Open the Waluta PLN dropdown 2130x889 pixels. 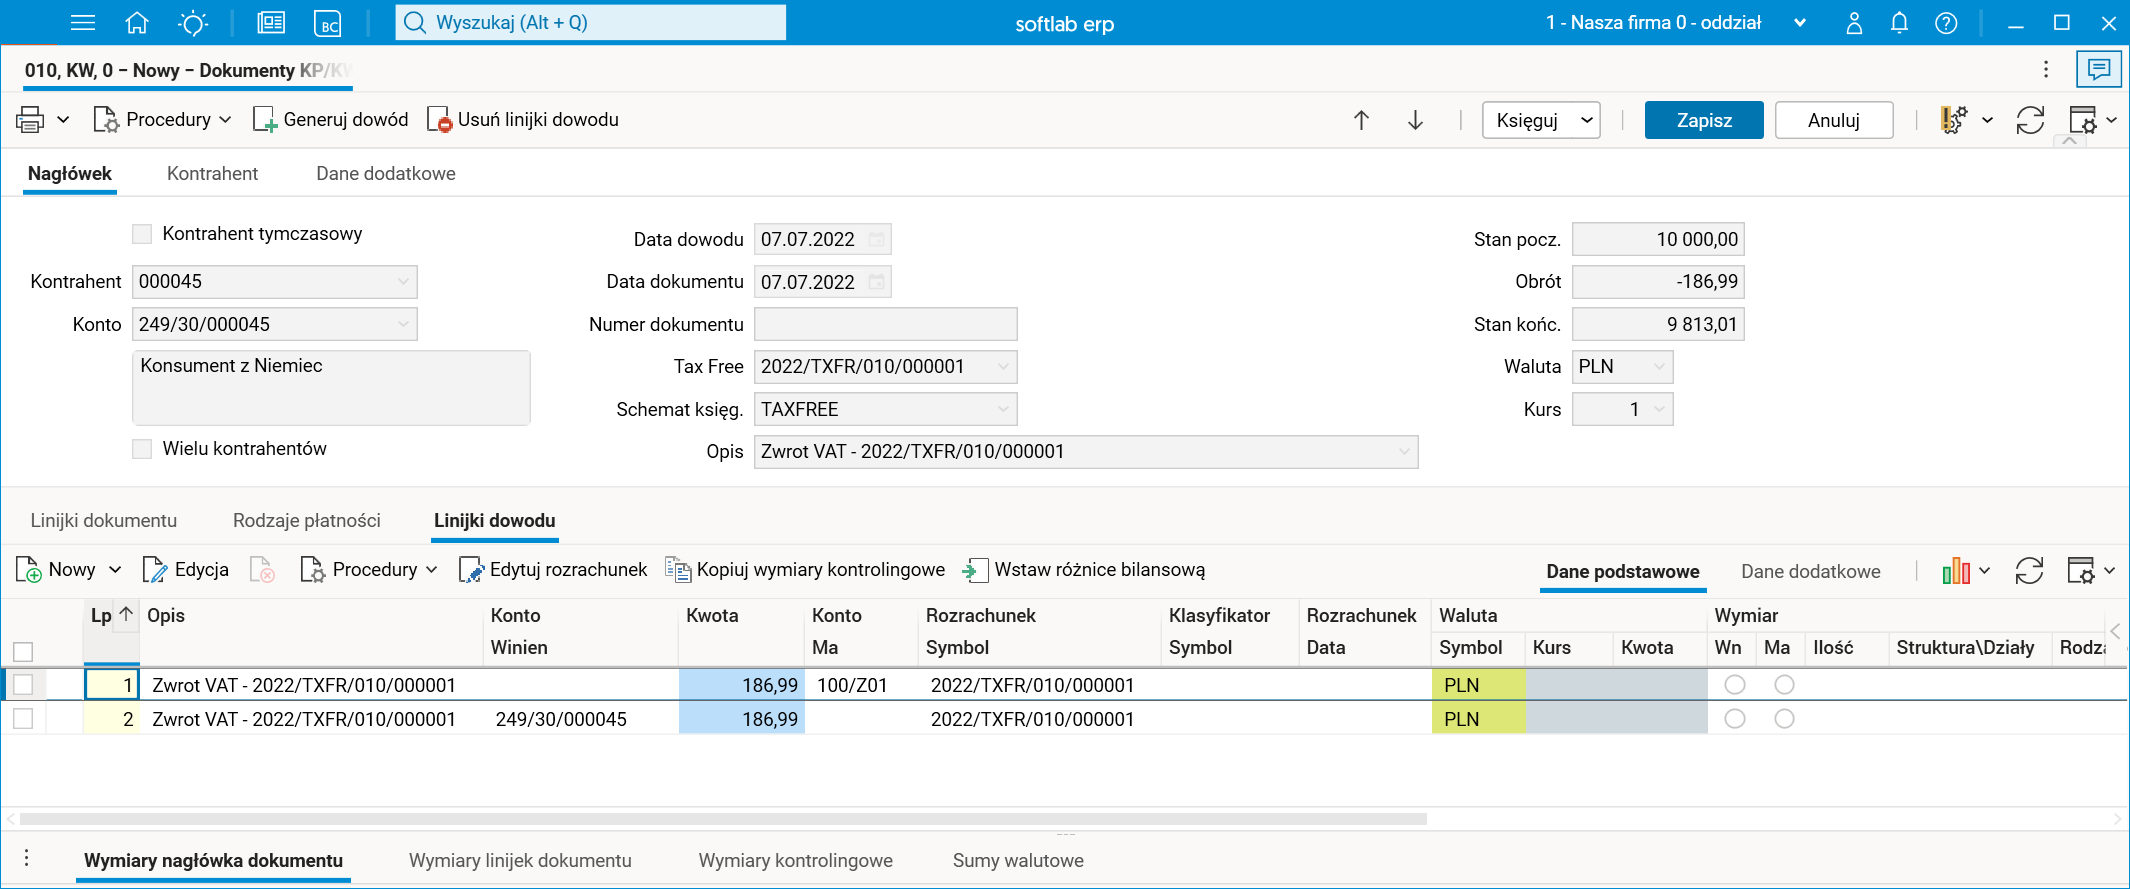pos(1658,367)
